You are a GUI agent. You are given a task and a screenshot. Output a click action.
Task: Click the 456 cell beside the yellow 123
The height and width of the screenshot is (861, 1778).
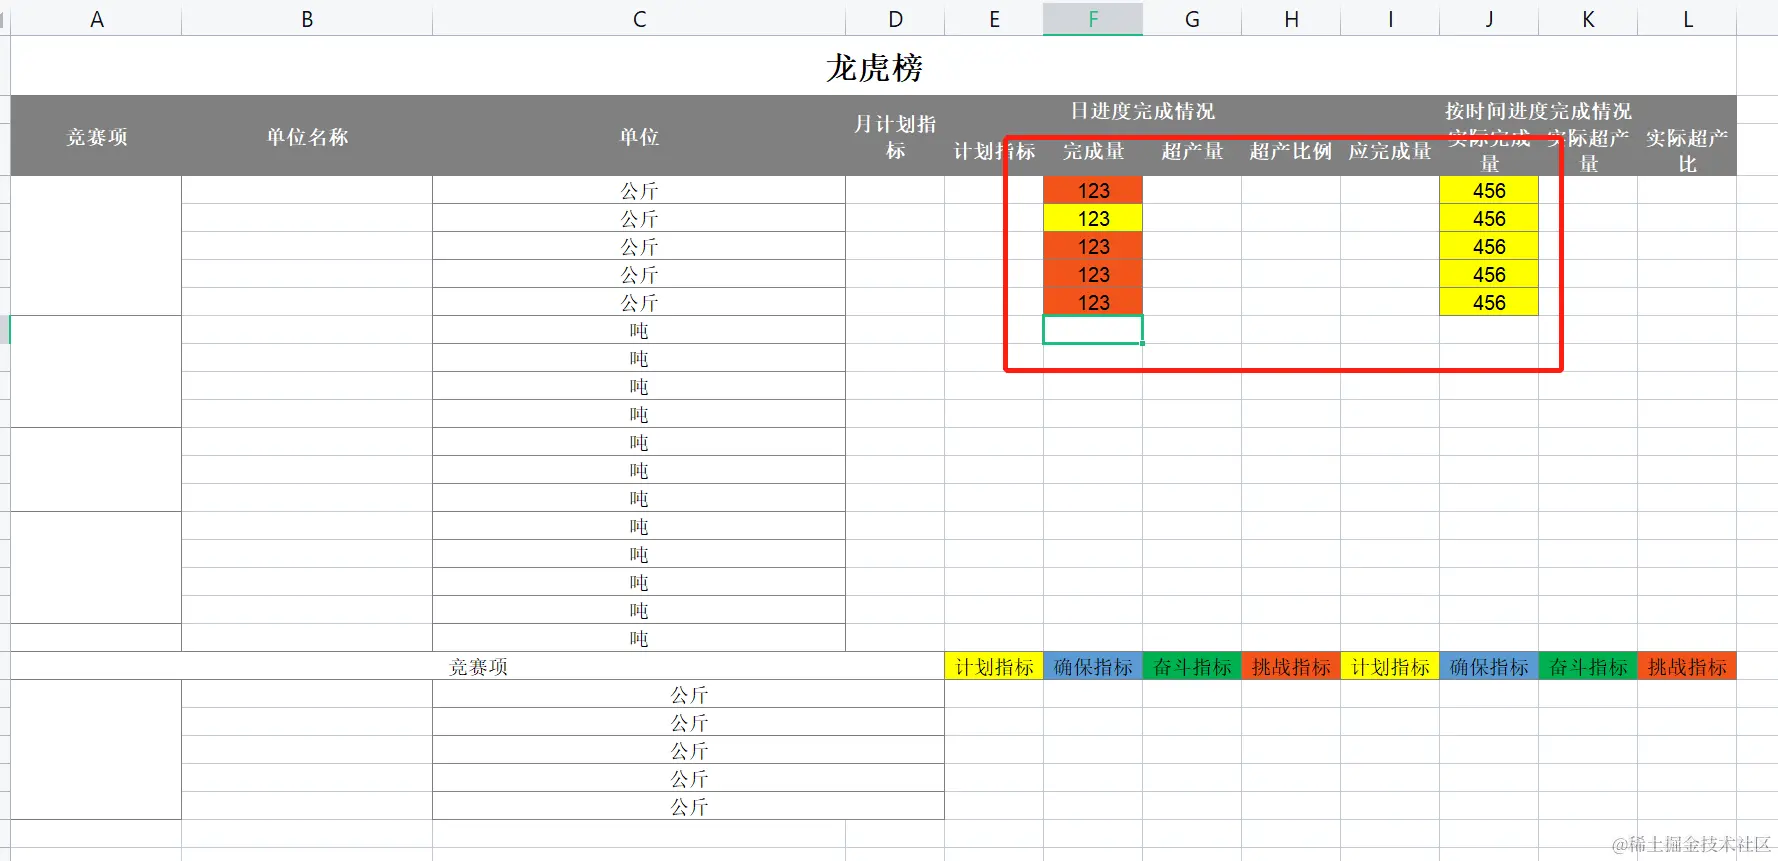coord(1489,218)
